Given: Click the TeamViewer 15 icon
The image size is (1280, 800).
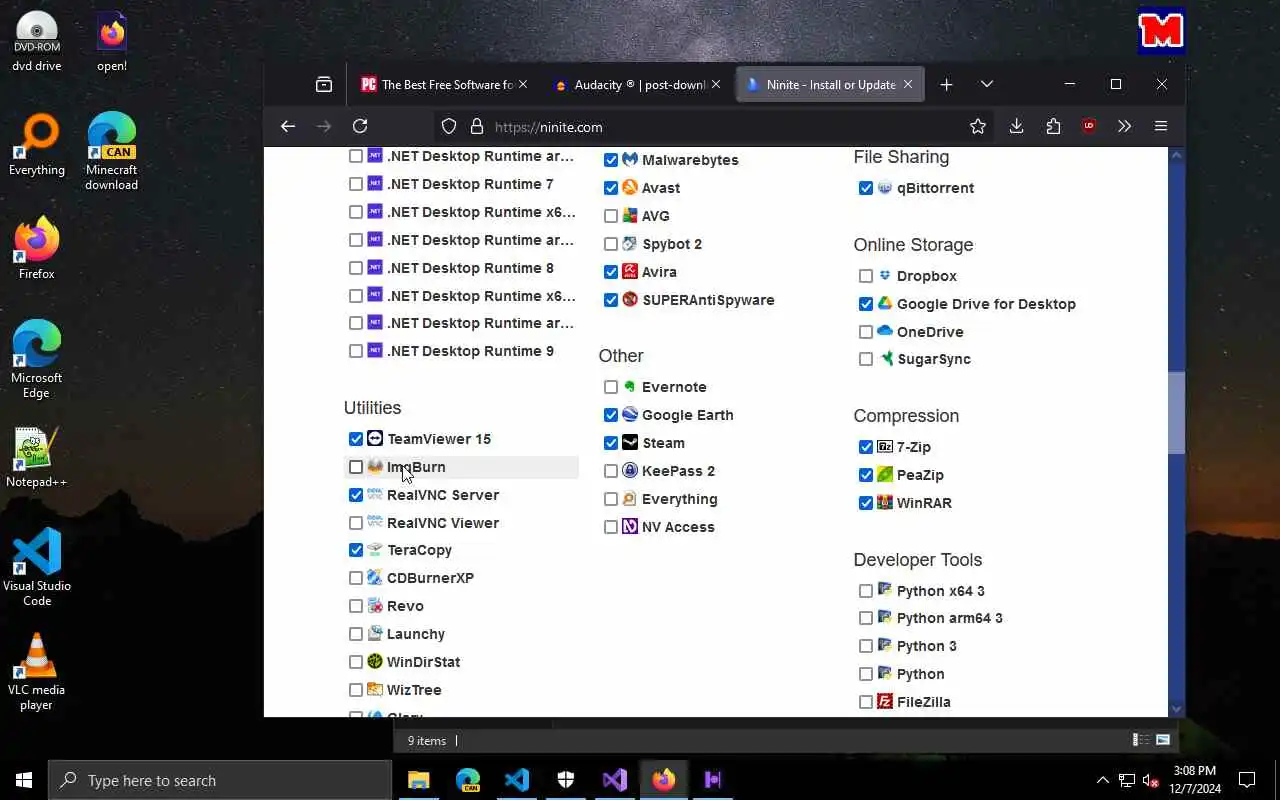Looking at the screenshot, I should tap(375, 439).
